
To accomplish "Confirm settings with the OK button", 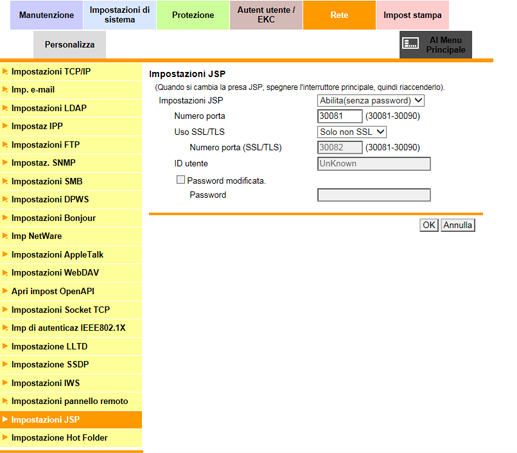I will click(x=429, y=225).
